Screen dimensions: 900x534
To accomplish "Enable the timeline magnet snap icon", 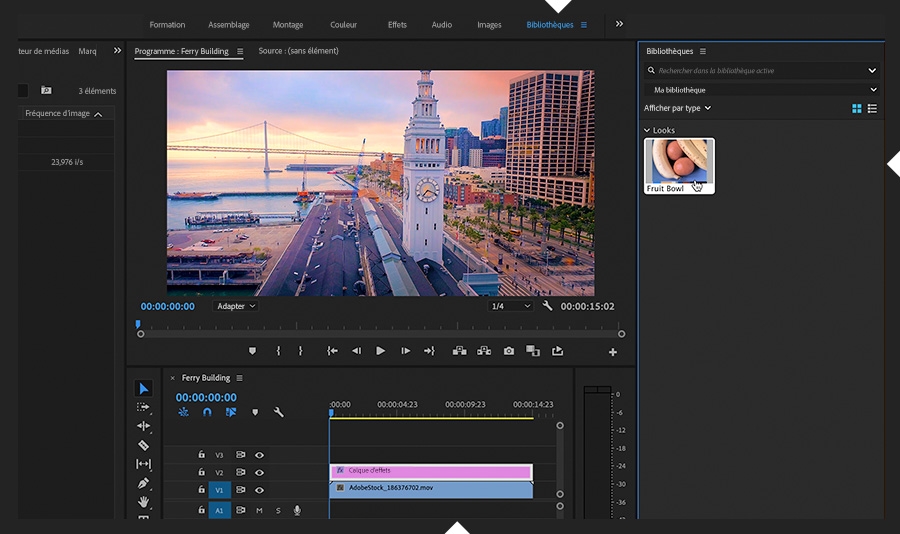I will 207,412.
